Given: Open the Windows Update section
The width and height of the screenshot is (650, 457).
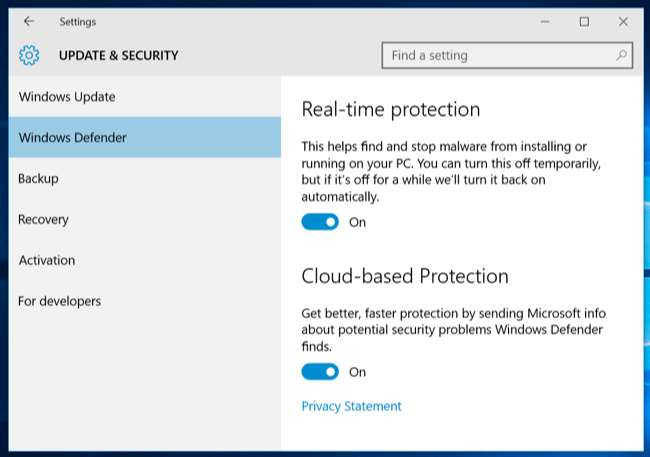Looking at the screenshot, I should point(67,97).
